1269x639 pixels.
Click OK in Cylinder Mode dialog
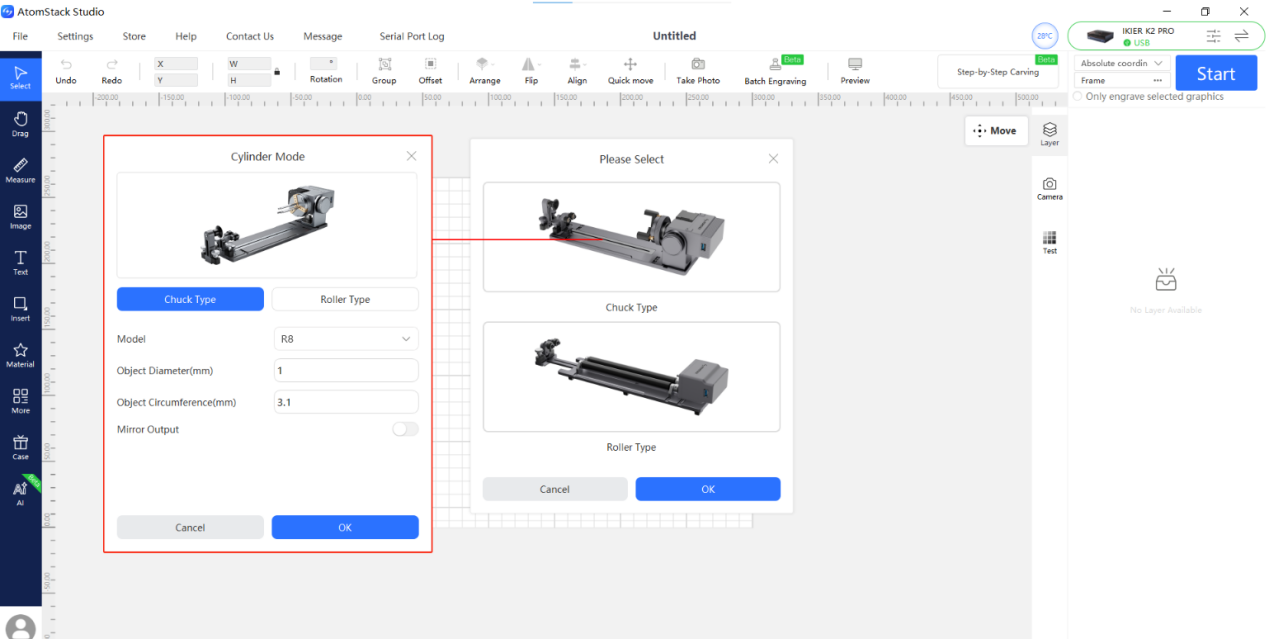[x=345, y=527]
